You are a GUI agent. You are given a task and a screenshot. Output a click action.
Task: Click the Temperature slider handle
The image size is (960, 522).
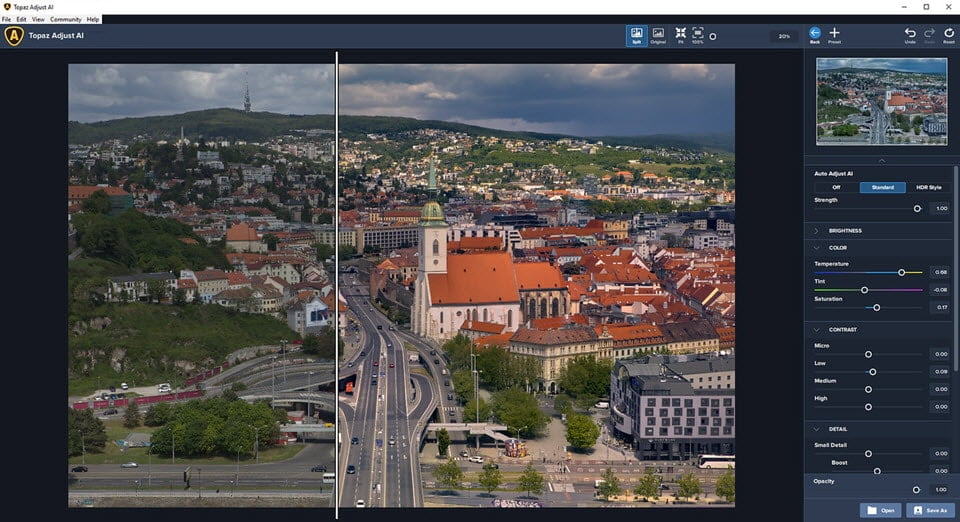901,272
